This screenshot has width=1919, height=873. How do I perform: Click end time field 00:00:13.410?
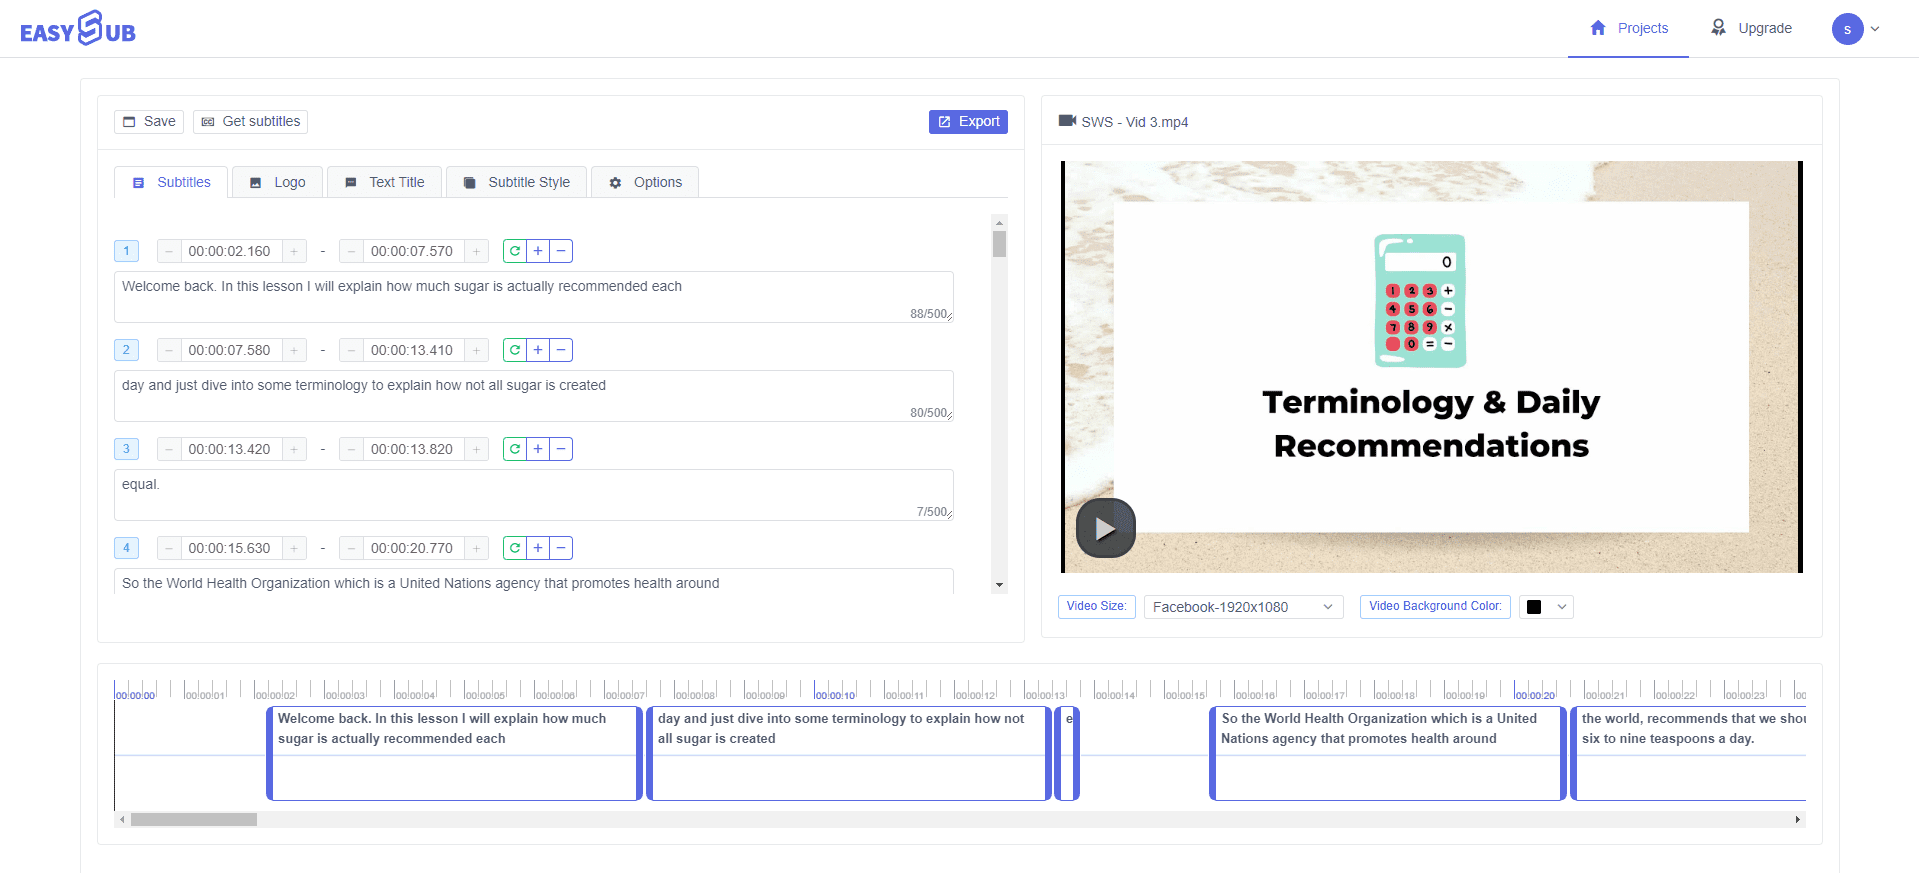click(x=413, y=350)
